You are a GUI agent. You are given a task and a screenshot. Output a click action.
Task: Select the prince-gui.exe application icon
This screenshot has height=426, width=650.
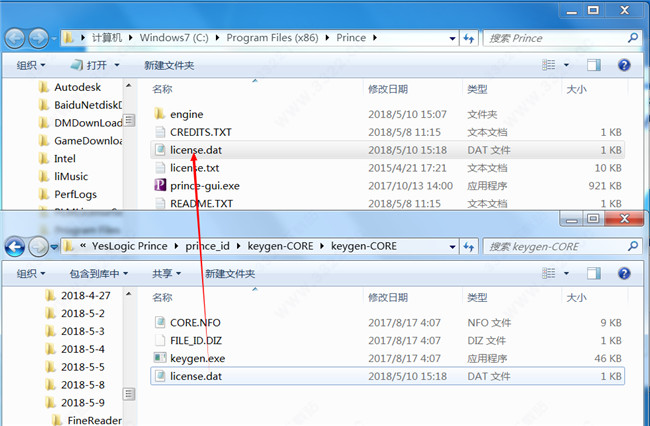160,185
